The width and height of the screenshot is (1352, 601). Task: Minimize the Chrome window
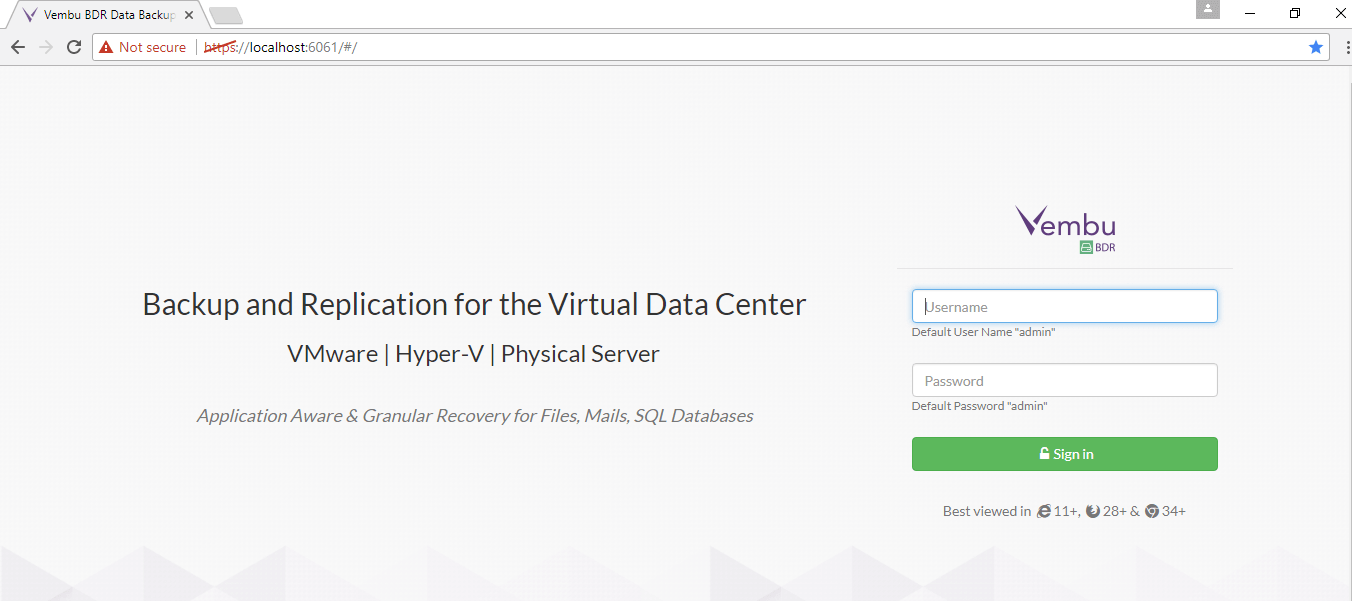pyautogui.click(x=1250, y=13)
